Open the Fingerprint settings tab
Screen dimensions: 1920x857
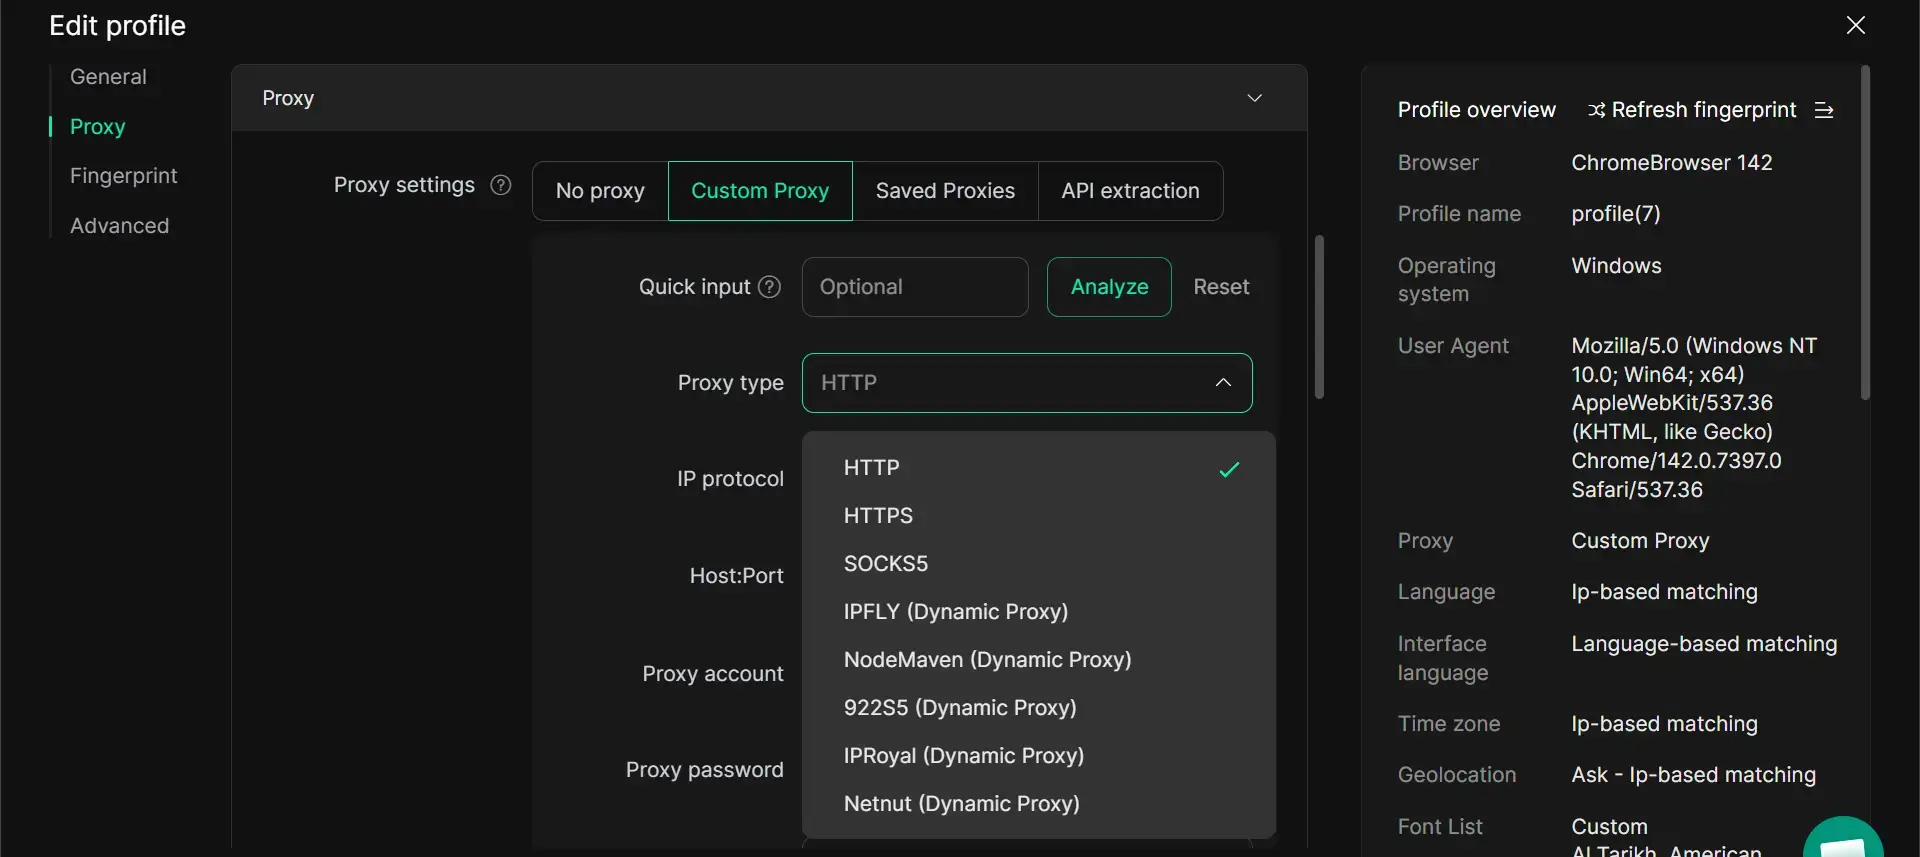(x=123, y=176)
